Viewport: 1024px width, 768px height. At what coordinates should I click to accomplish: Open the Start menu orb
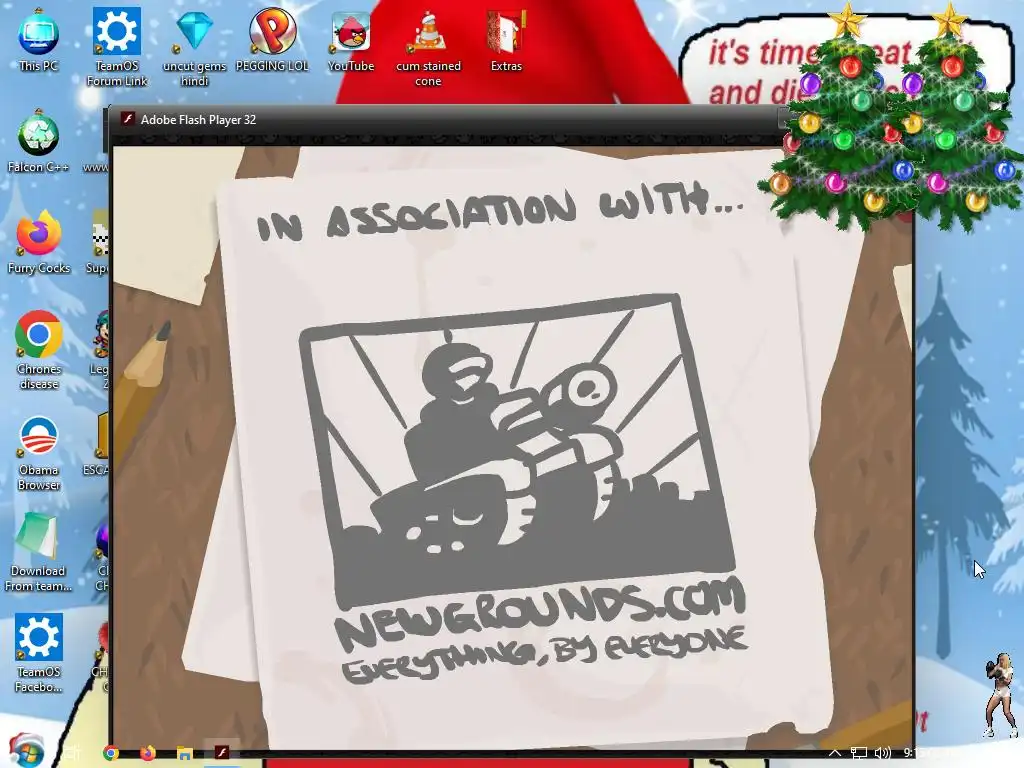pyautogui.click(x=26, y=751)
